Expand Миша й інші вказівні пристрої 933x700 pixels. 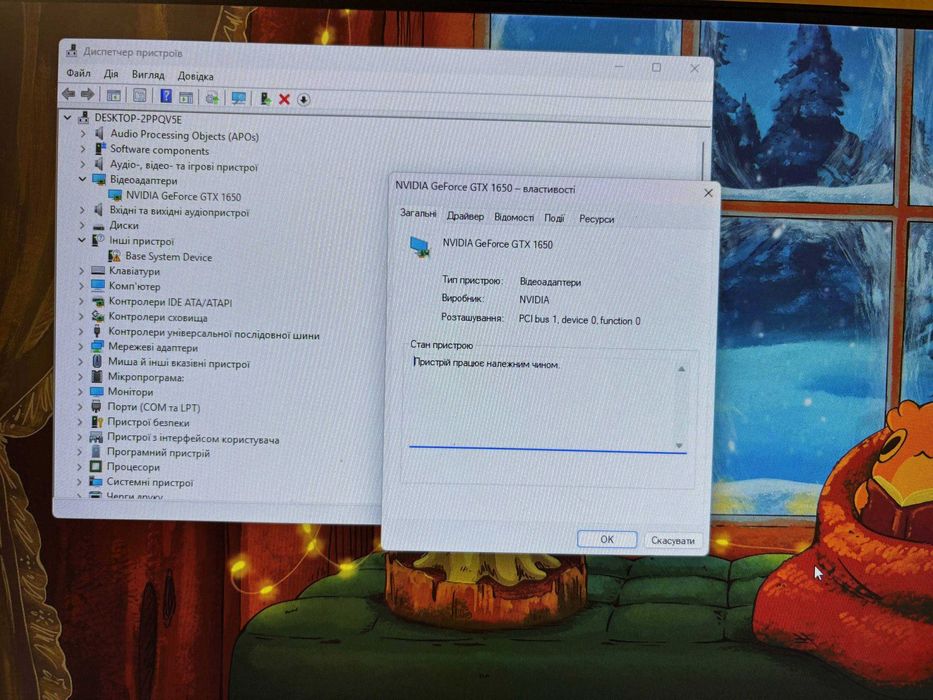point(80,361)
